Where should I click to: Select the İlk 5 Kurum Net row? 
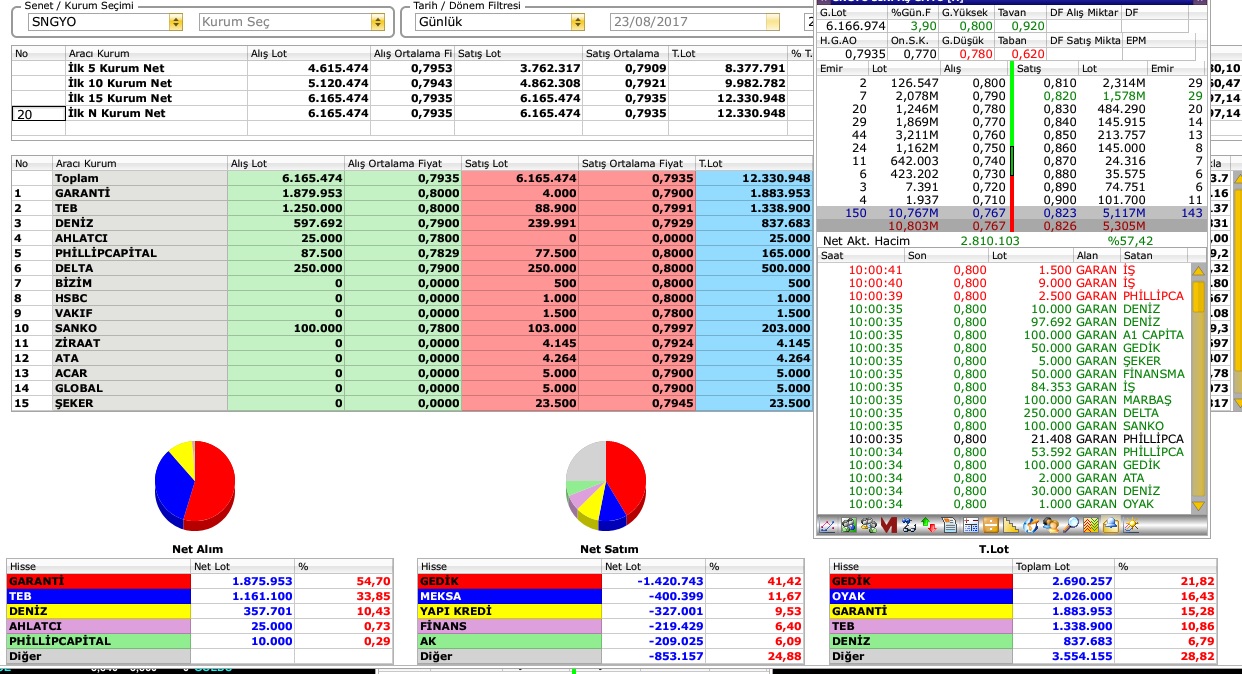pyautogui.click(x=410, y=68)
